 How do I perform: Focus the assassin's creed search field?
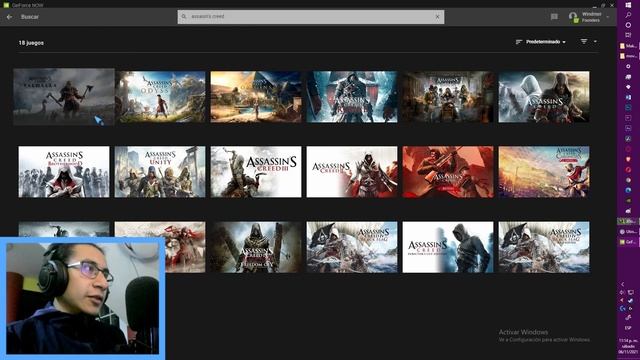(x=311, y=17)
